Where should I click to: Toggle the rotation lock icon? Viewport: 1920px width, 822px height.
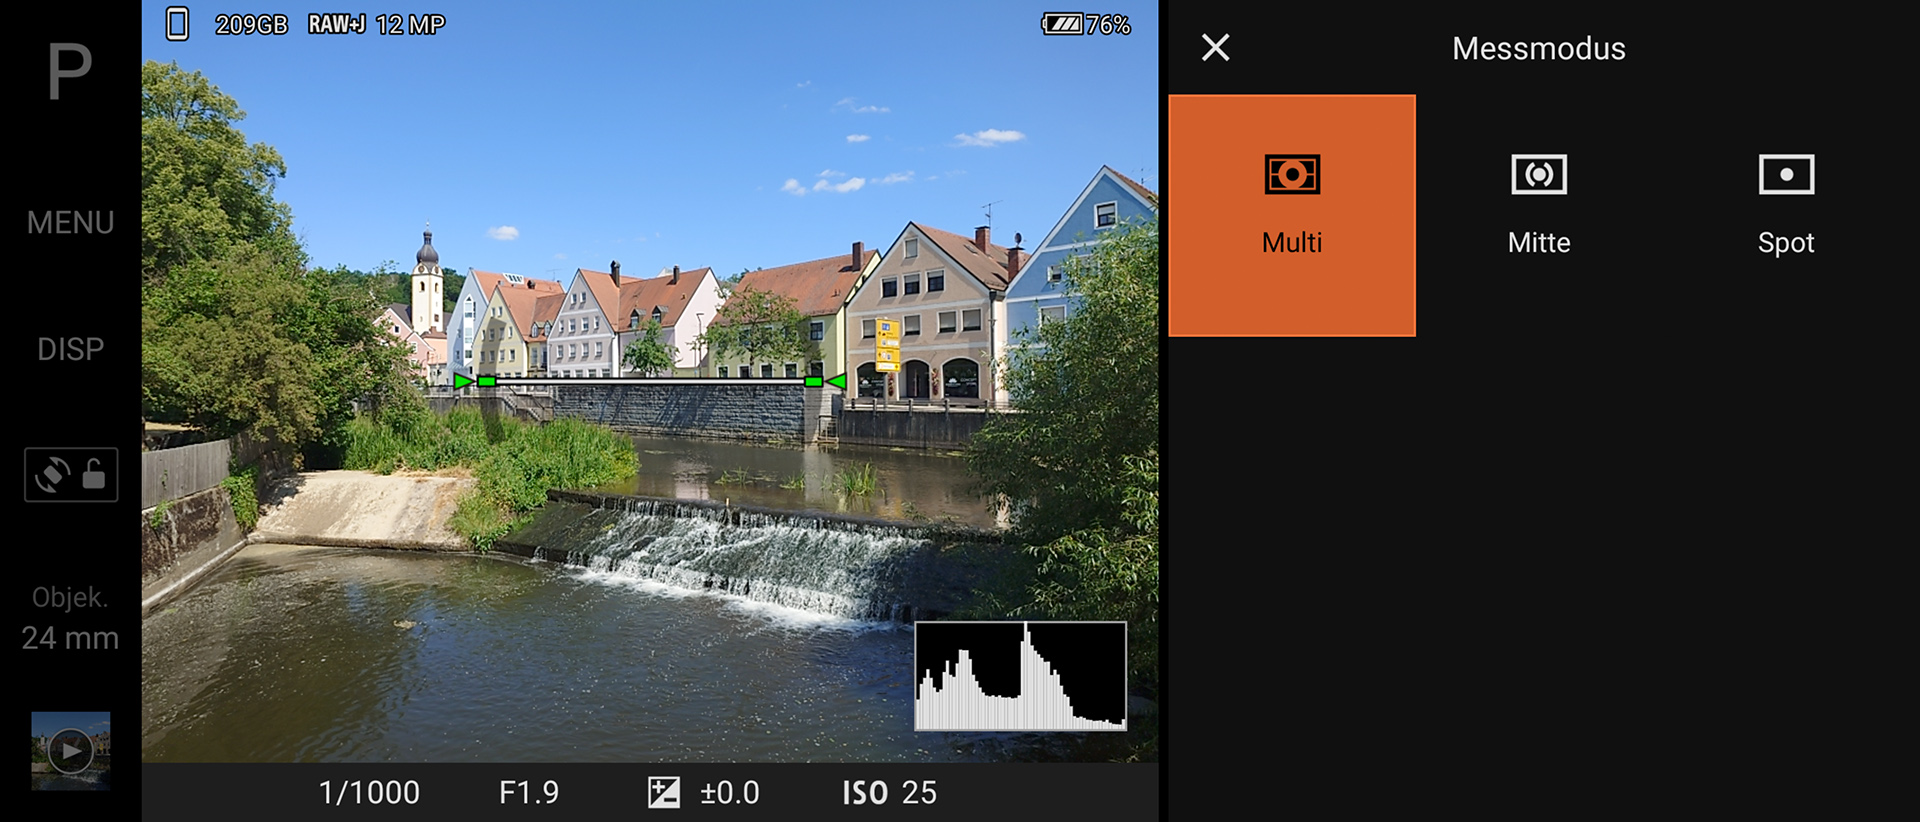[71, 475]
